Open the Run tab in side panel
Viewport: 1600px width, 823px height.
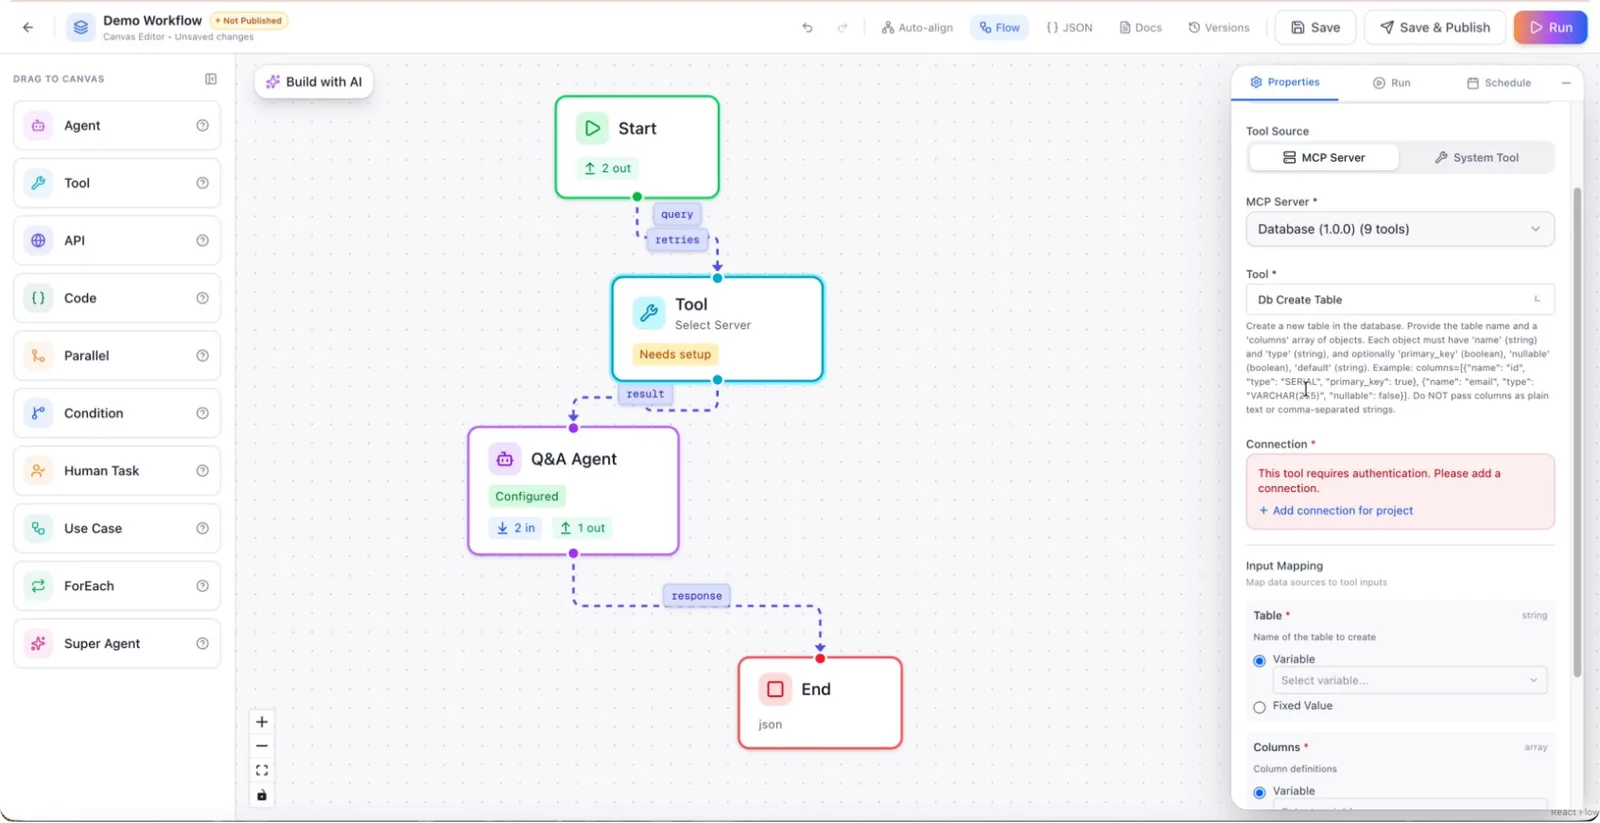(x=1391, y=83)
